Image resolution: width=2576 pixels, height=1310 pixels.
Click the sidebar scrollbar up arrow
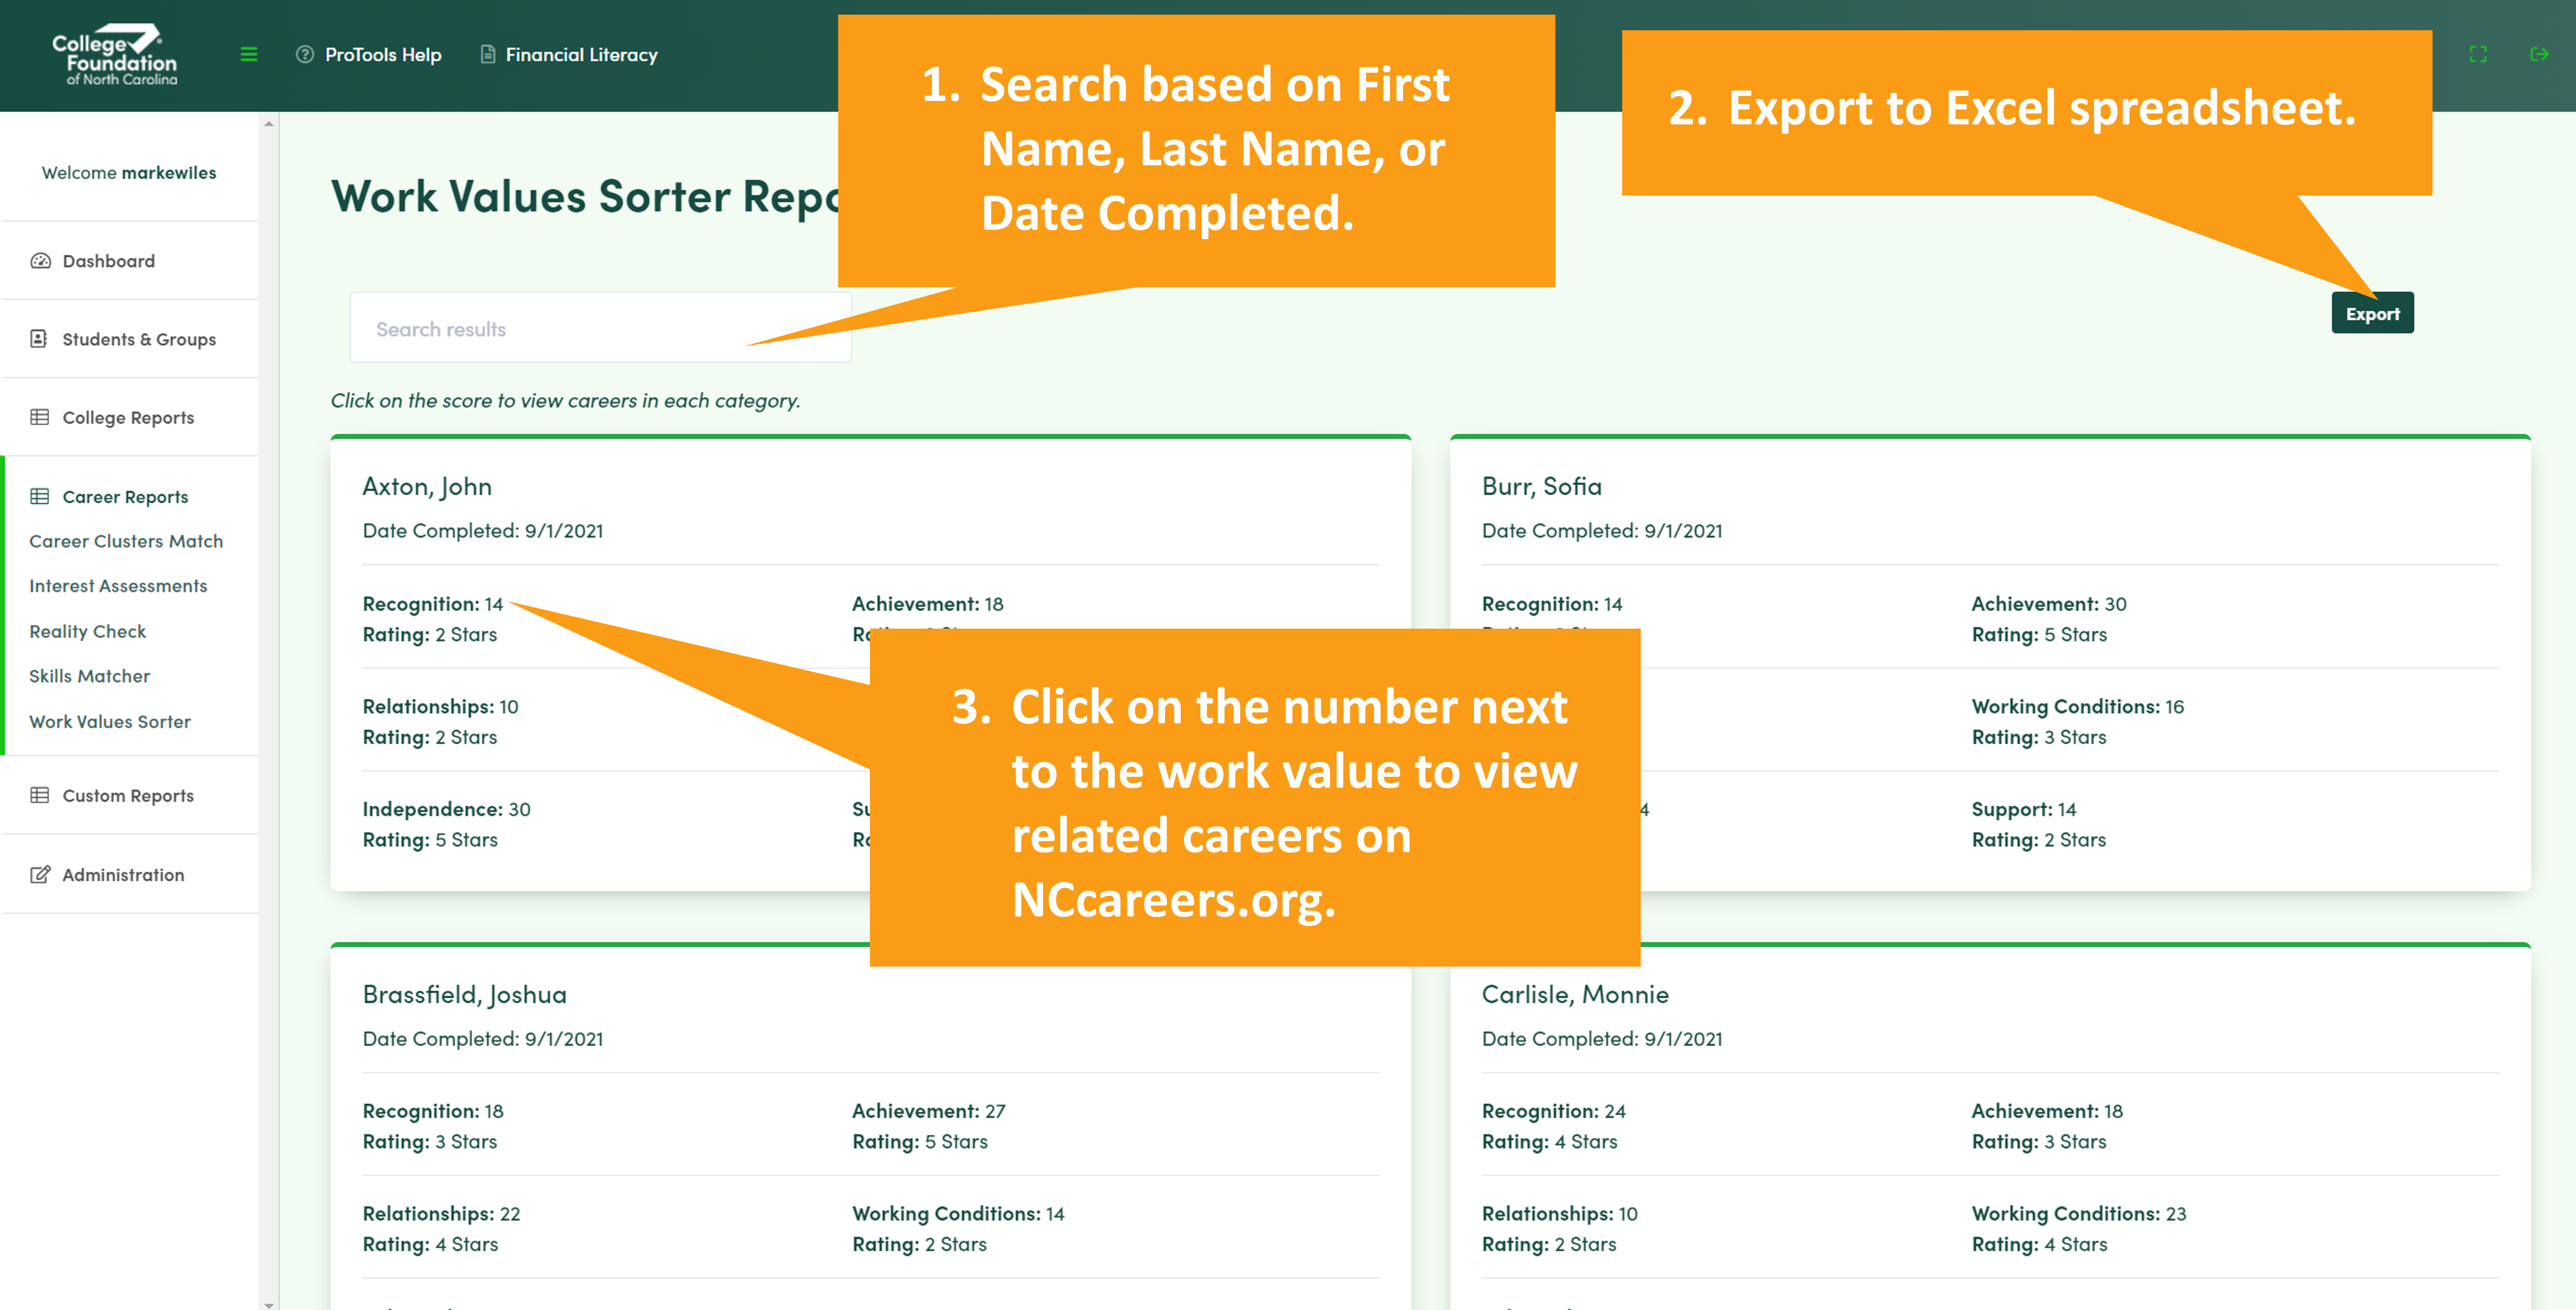pos(269,123)
